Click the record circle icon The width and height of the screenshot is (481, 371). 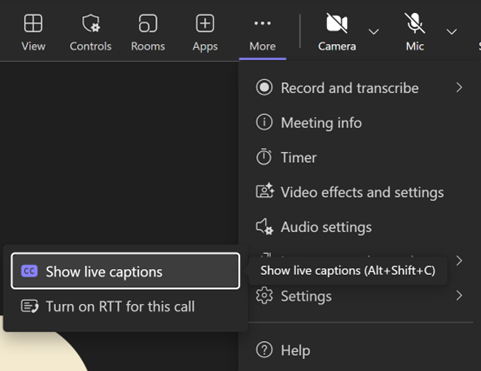[264, 87]
